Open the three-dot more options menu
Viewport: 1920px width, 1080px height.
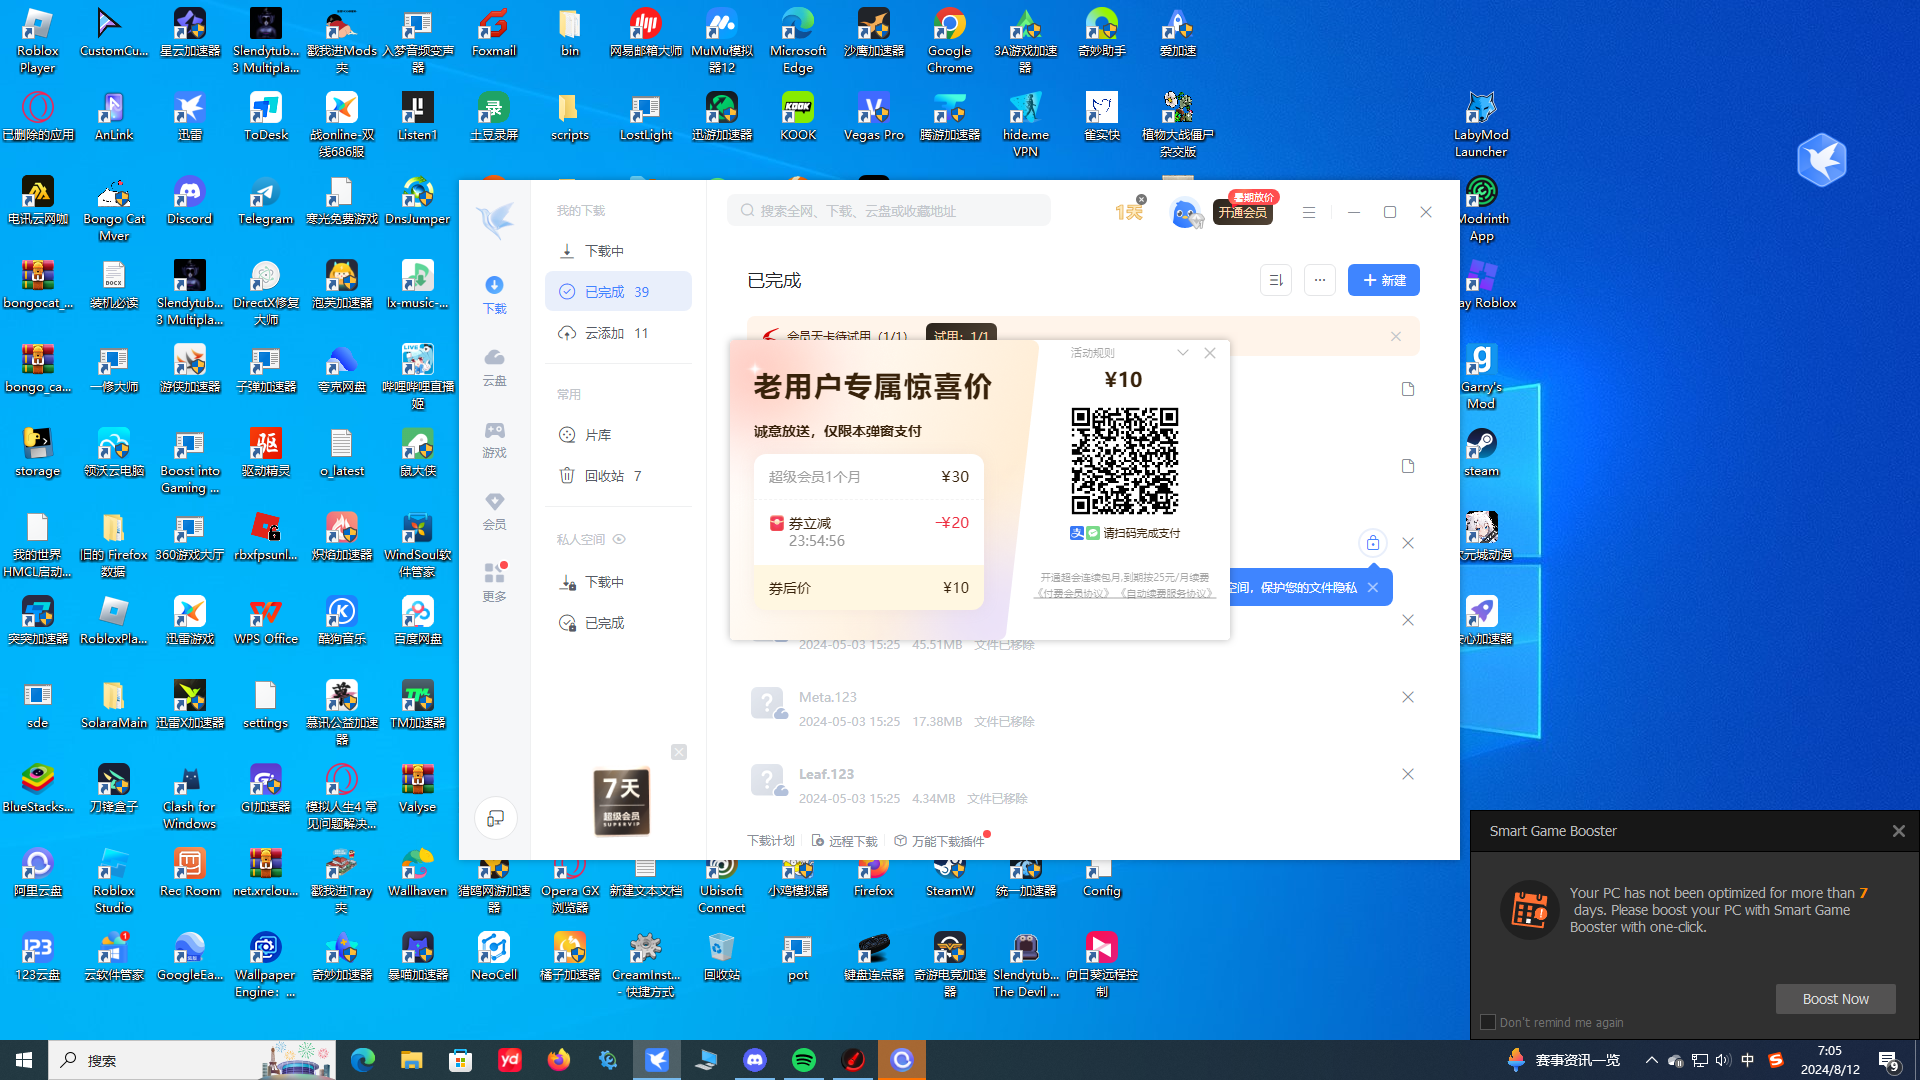(1319, 280)
